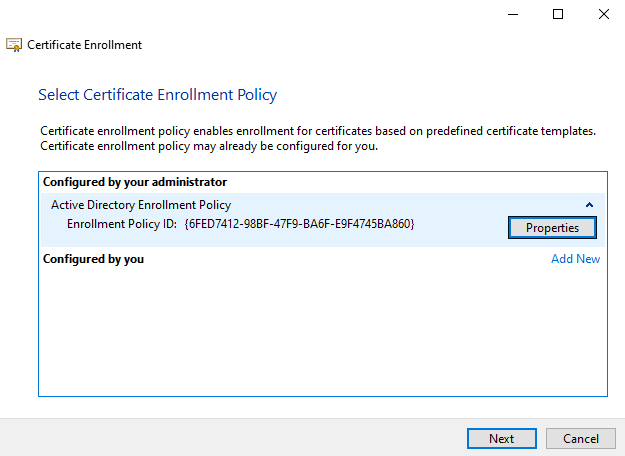Click the 'Configured by your administrator' header

click(x=135, y=182)
